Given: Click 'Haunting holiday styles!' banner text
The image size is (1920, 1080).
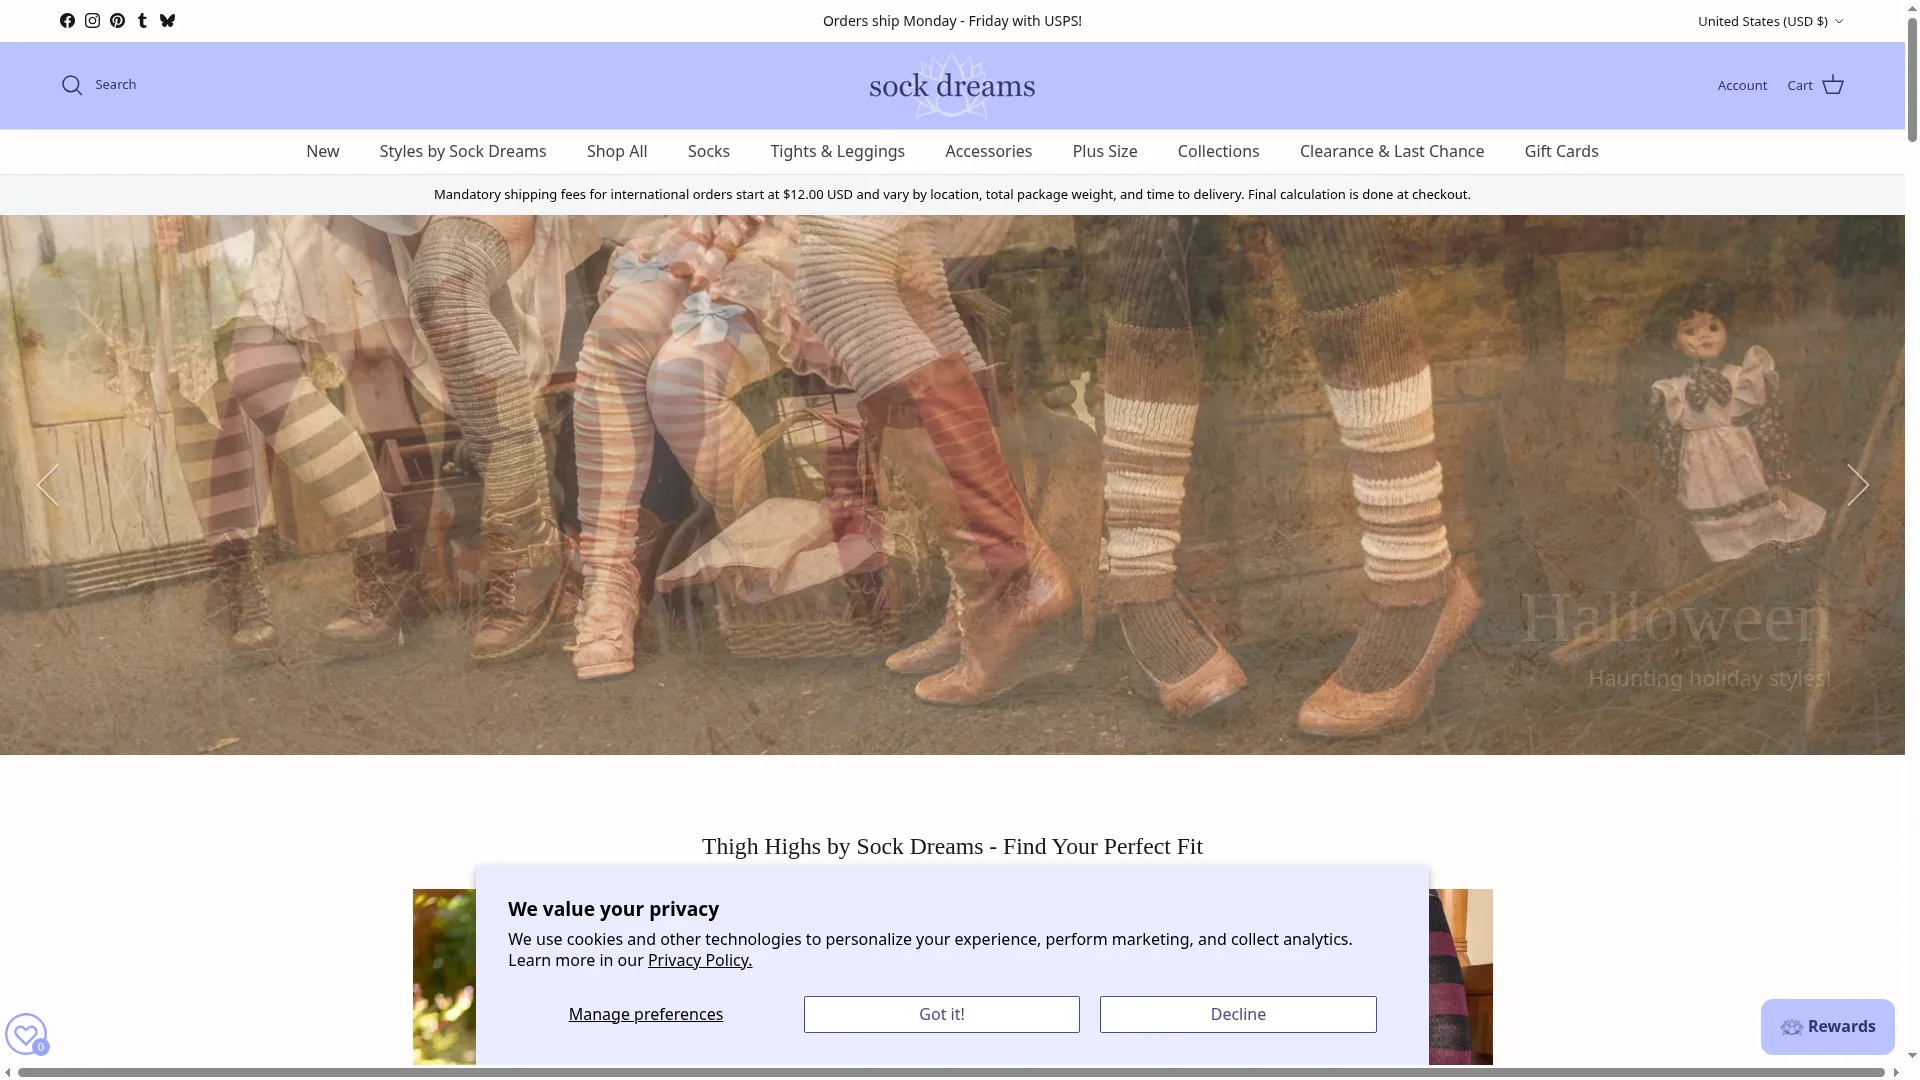Looking at the screenshot, I should (1709, 678).
